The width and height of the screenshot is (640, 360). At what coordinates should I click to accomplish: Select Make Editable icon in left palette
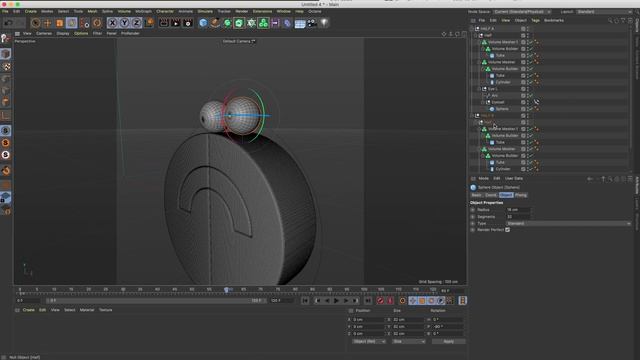coord(5,38)
